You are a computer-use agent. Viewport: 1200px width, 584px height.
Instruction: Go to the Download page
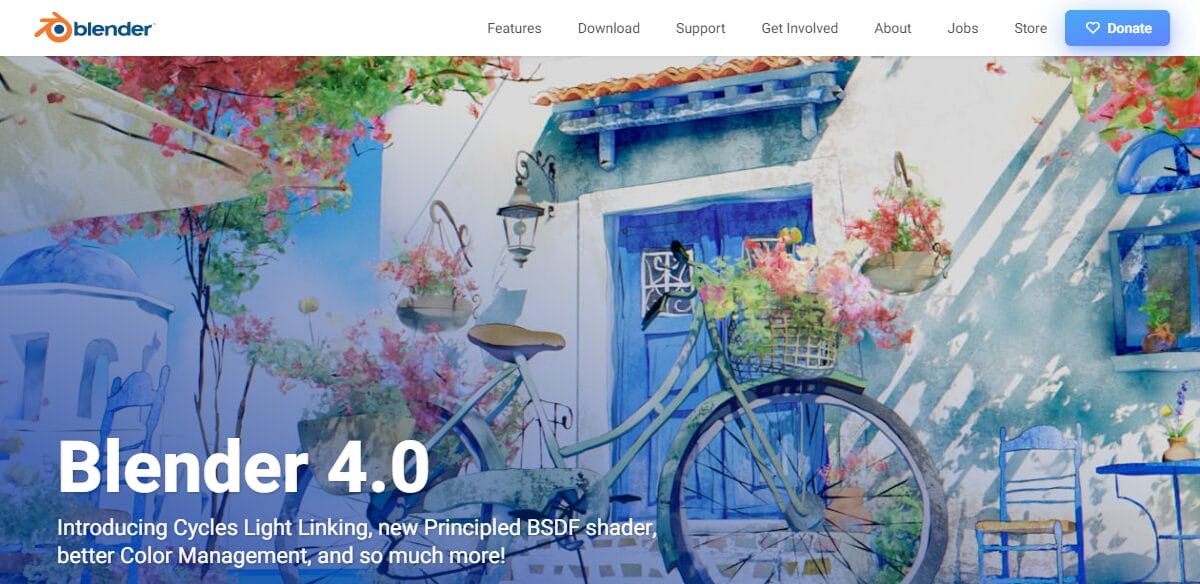(x=608, y=28)
